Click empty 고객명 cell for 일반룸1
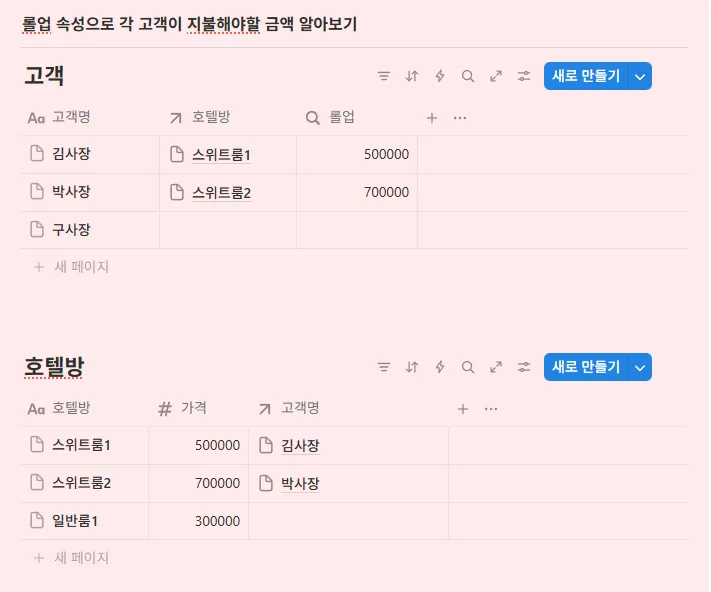711x592 pixels. 348,521
